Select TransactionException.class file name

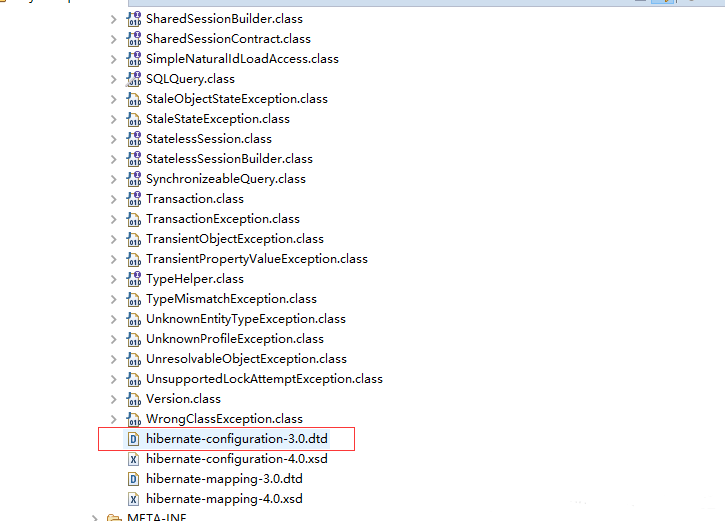[223, 219]
